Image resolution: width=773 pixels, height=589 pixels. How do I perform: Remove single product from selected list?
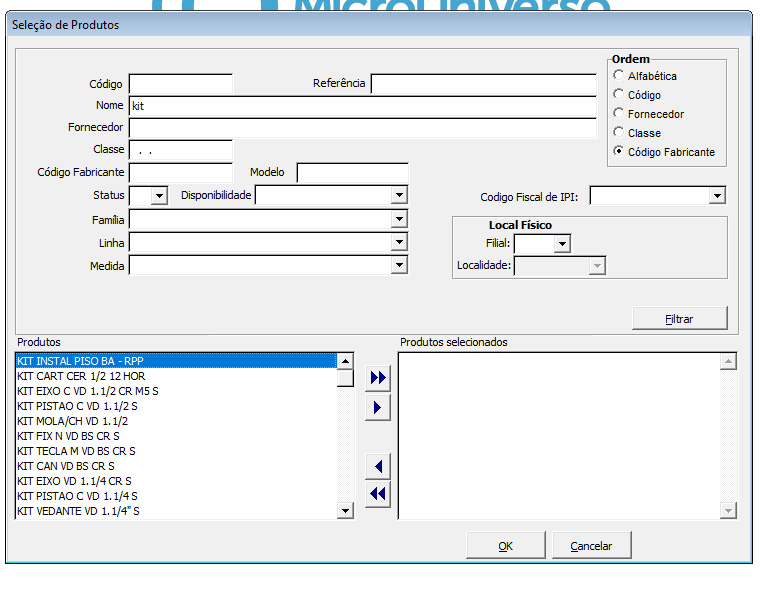(x=378, y=466)
